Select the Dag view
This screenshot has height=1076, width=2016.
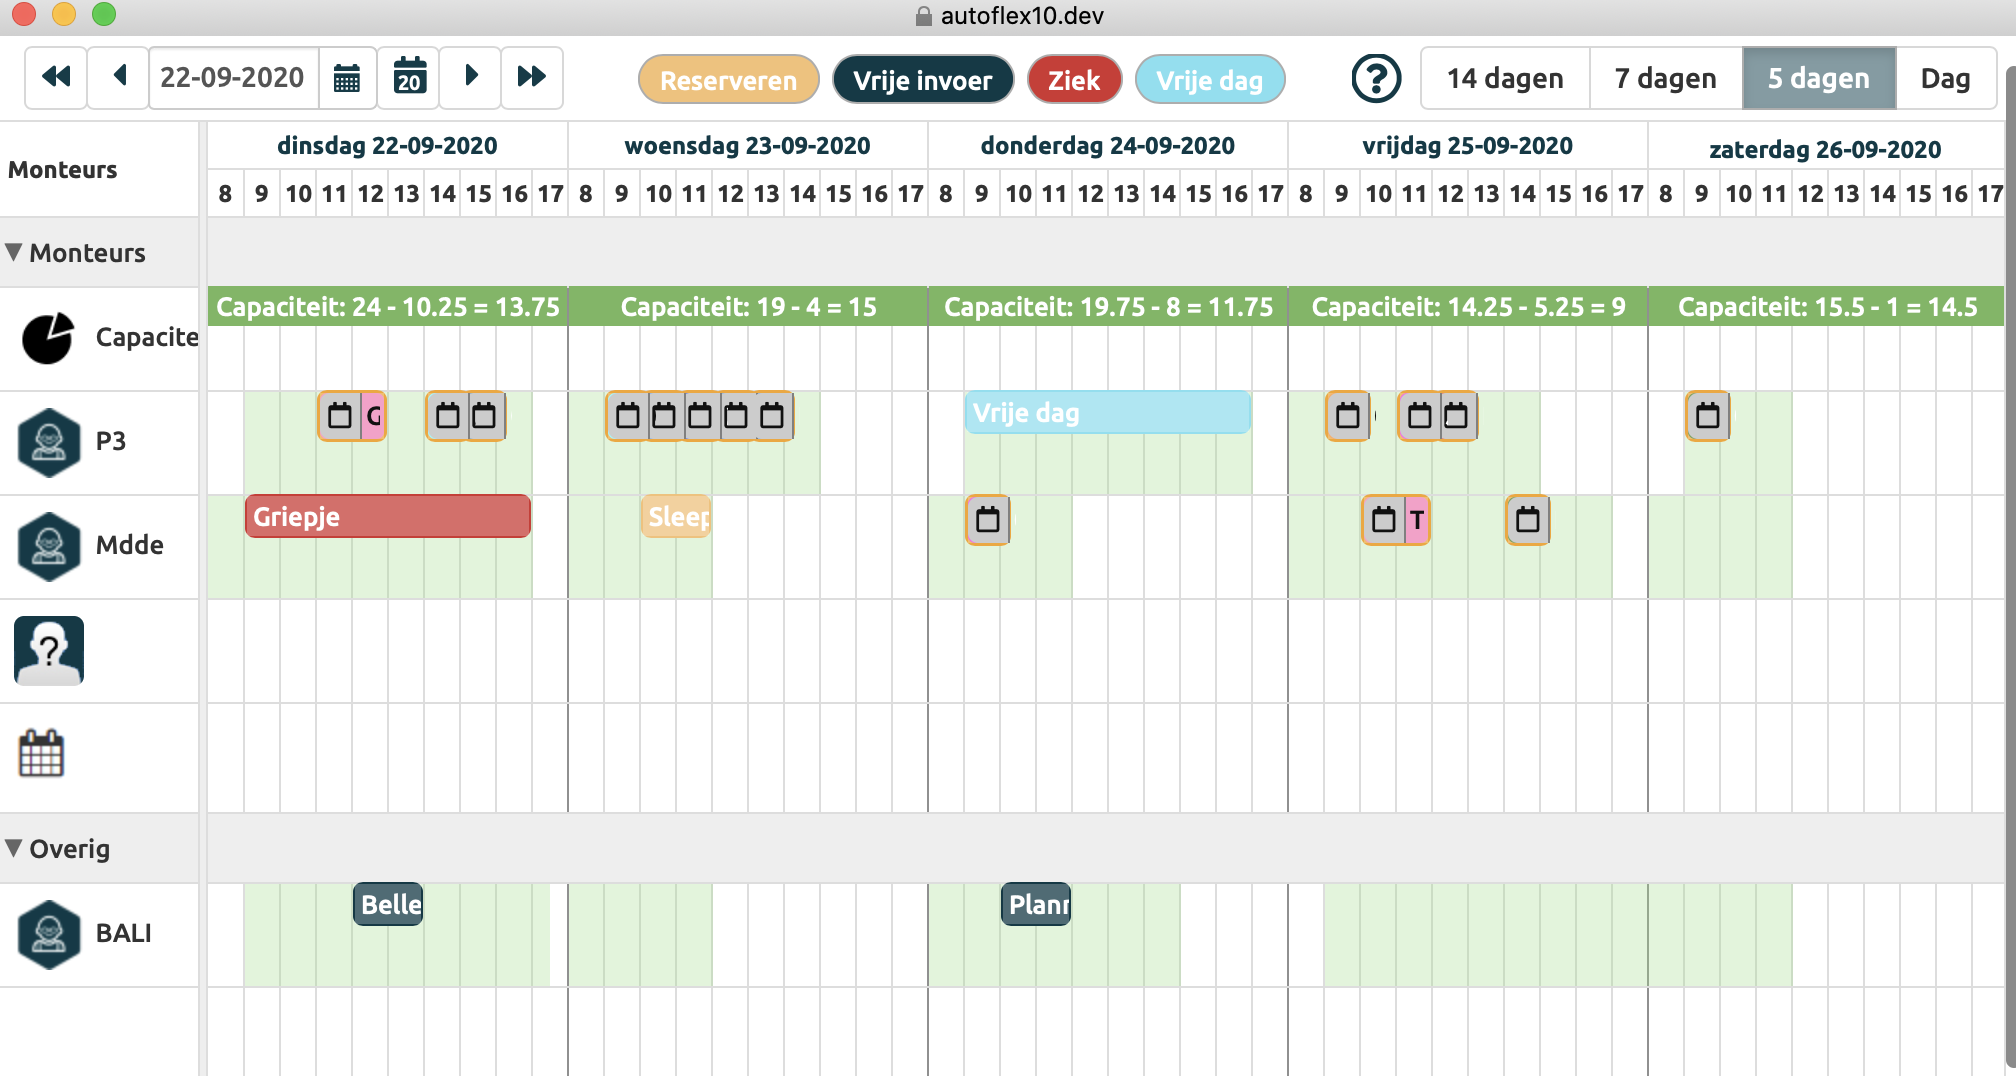click(x=1945, y=78)
